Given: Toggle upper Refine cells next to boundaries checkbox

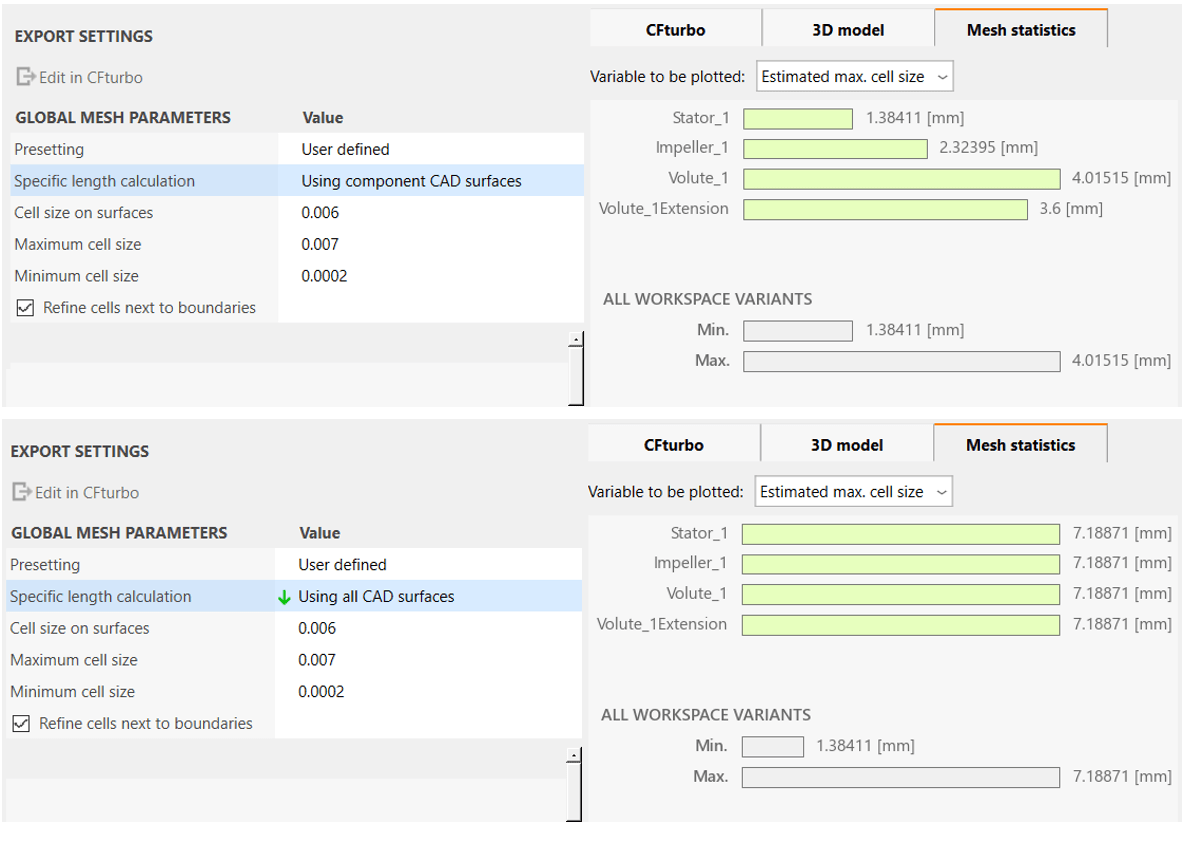Looking at the screenshot, I should [25, 307].
